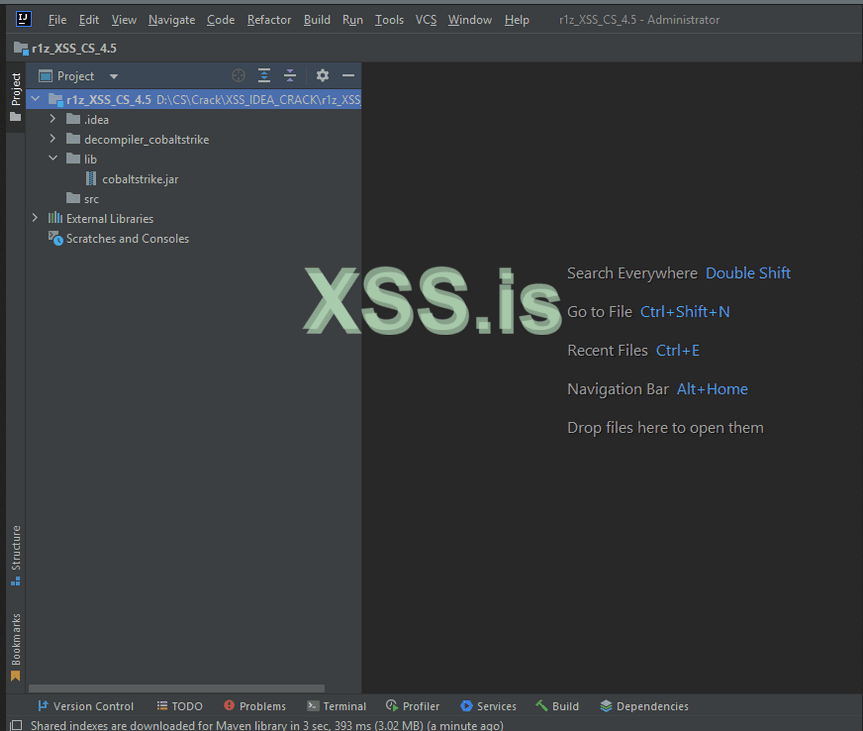This screenshot has width=863, height=731.
Task: Select the src folder
Action: (x=194, y=199)
